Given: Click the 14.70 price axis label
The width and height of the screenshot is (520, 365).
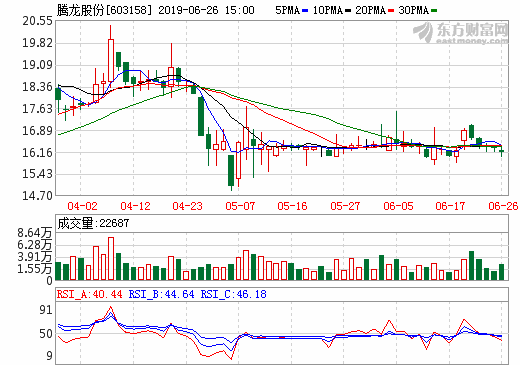Looking at the screenshot, I should tap(37, 195).
